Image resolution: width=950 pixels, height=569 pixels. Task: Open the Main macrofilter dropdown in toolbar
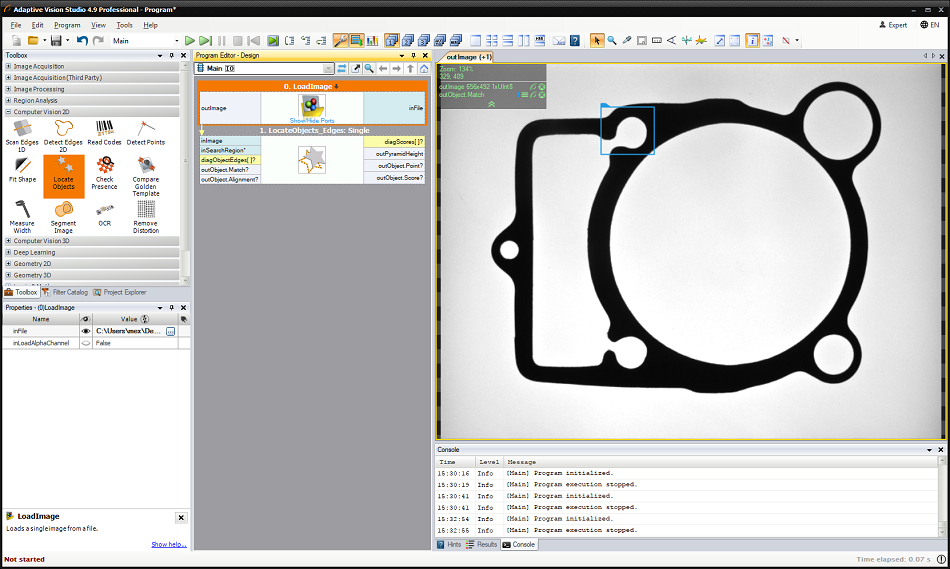pyautogui.click(x=176, y=41)
